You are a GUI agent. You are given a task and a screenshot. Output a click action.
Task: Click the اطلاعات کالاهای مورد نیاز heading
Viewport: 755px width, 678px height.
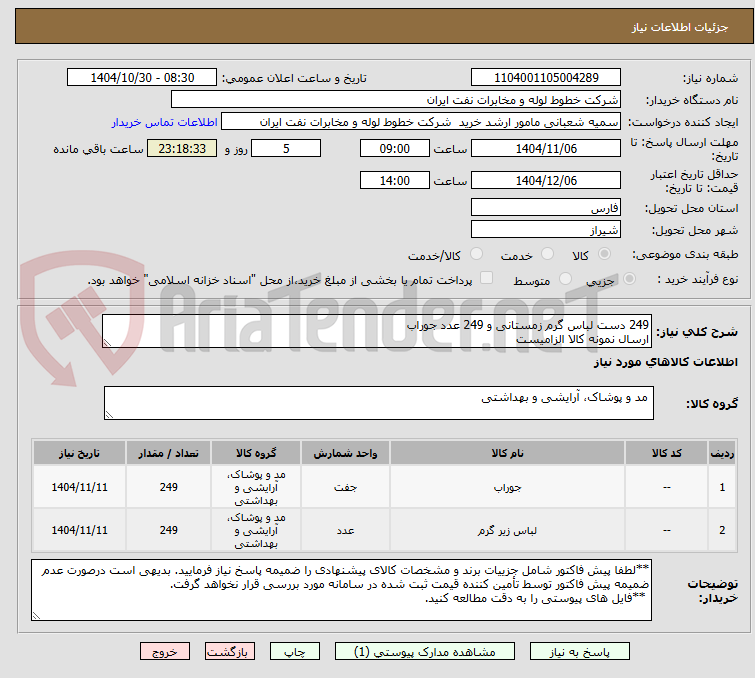665,362
